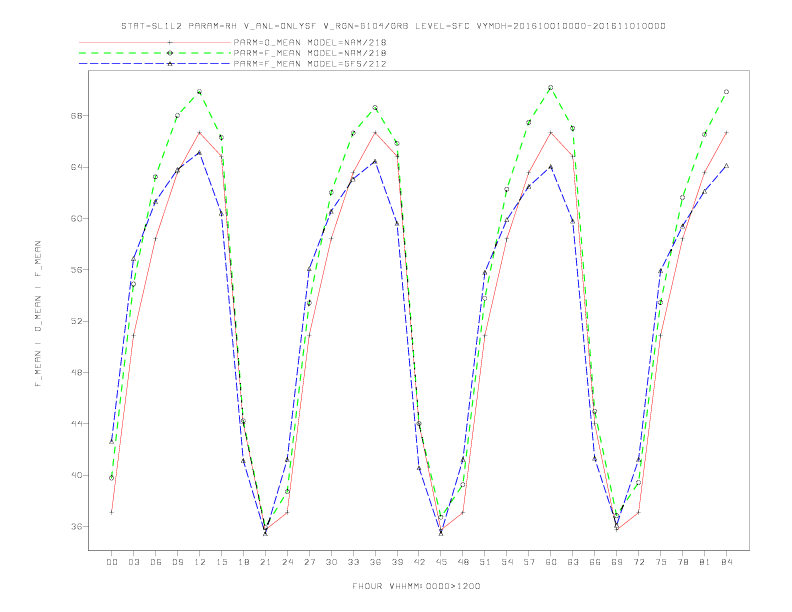Click blue triangle data point at hour 36
This screenshot has height=612, width=792.
pyautogui.click(x=375, y=162)
